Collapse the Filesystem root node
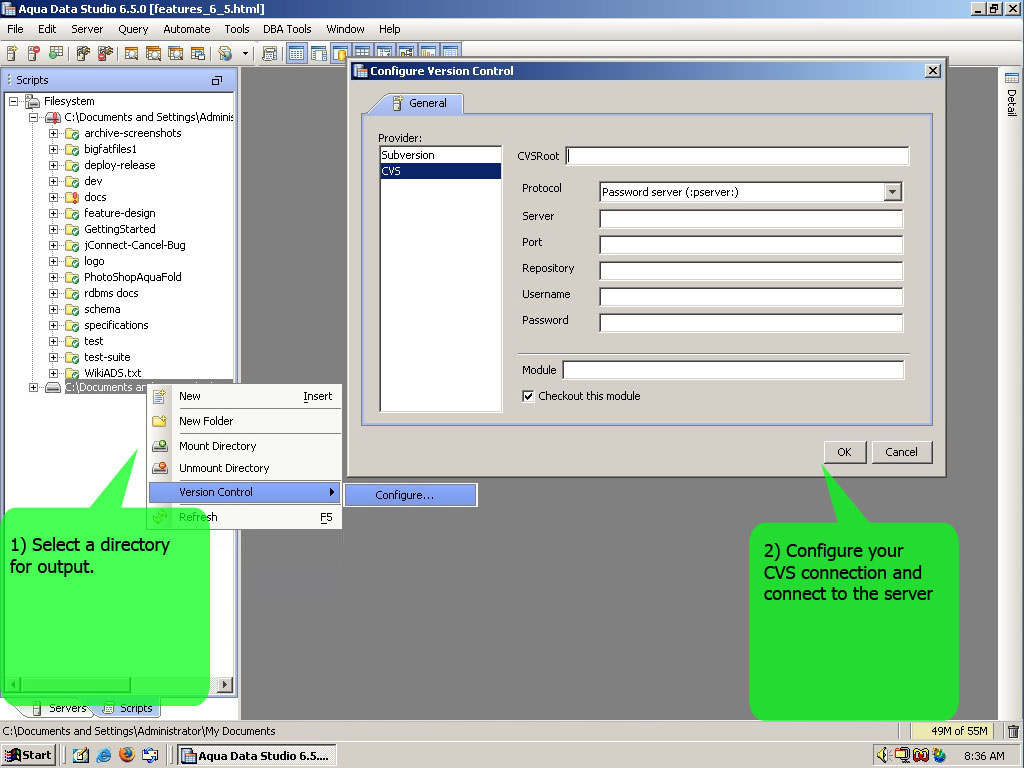 coord(13,101)
